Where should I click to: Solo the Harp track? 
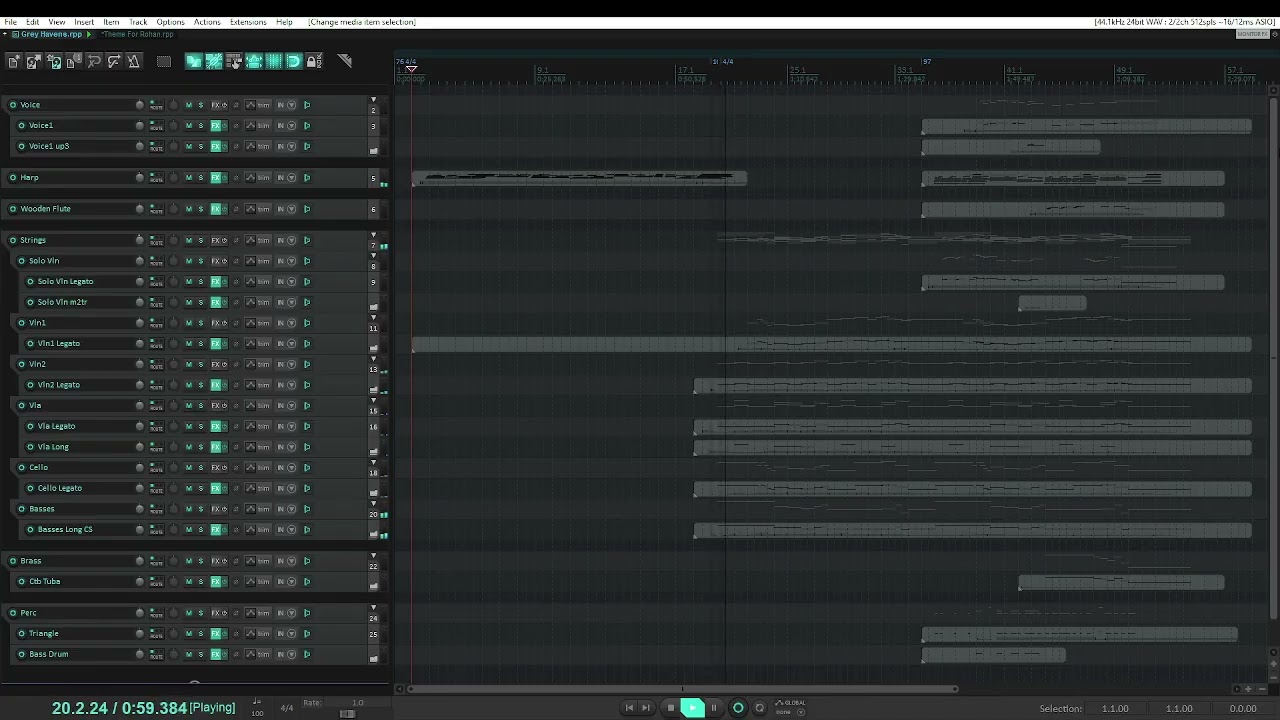tap(200, 178)
